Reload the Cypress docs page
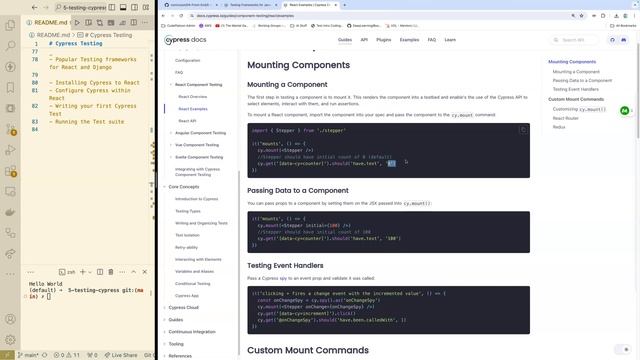640x360 pixels. (181, 16)
